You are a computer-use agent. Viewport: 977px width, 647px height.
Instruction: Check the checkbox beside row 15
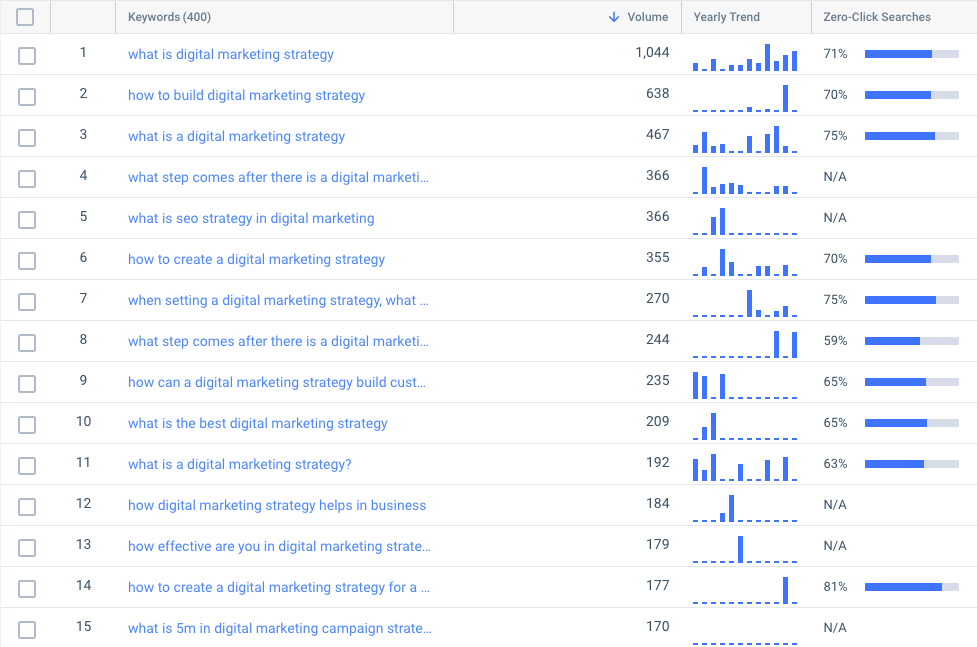26,628
